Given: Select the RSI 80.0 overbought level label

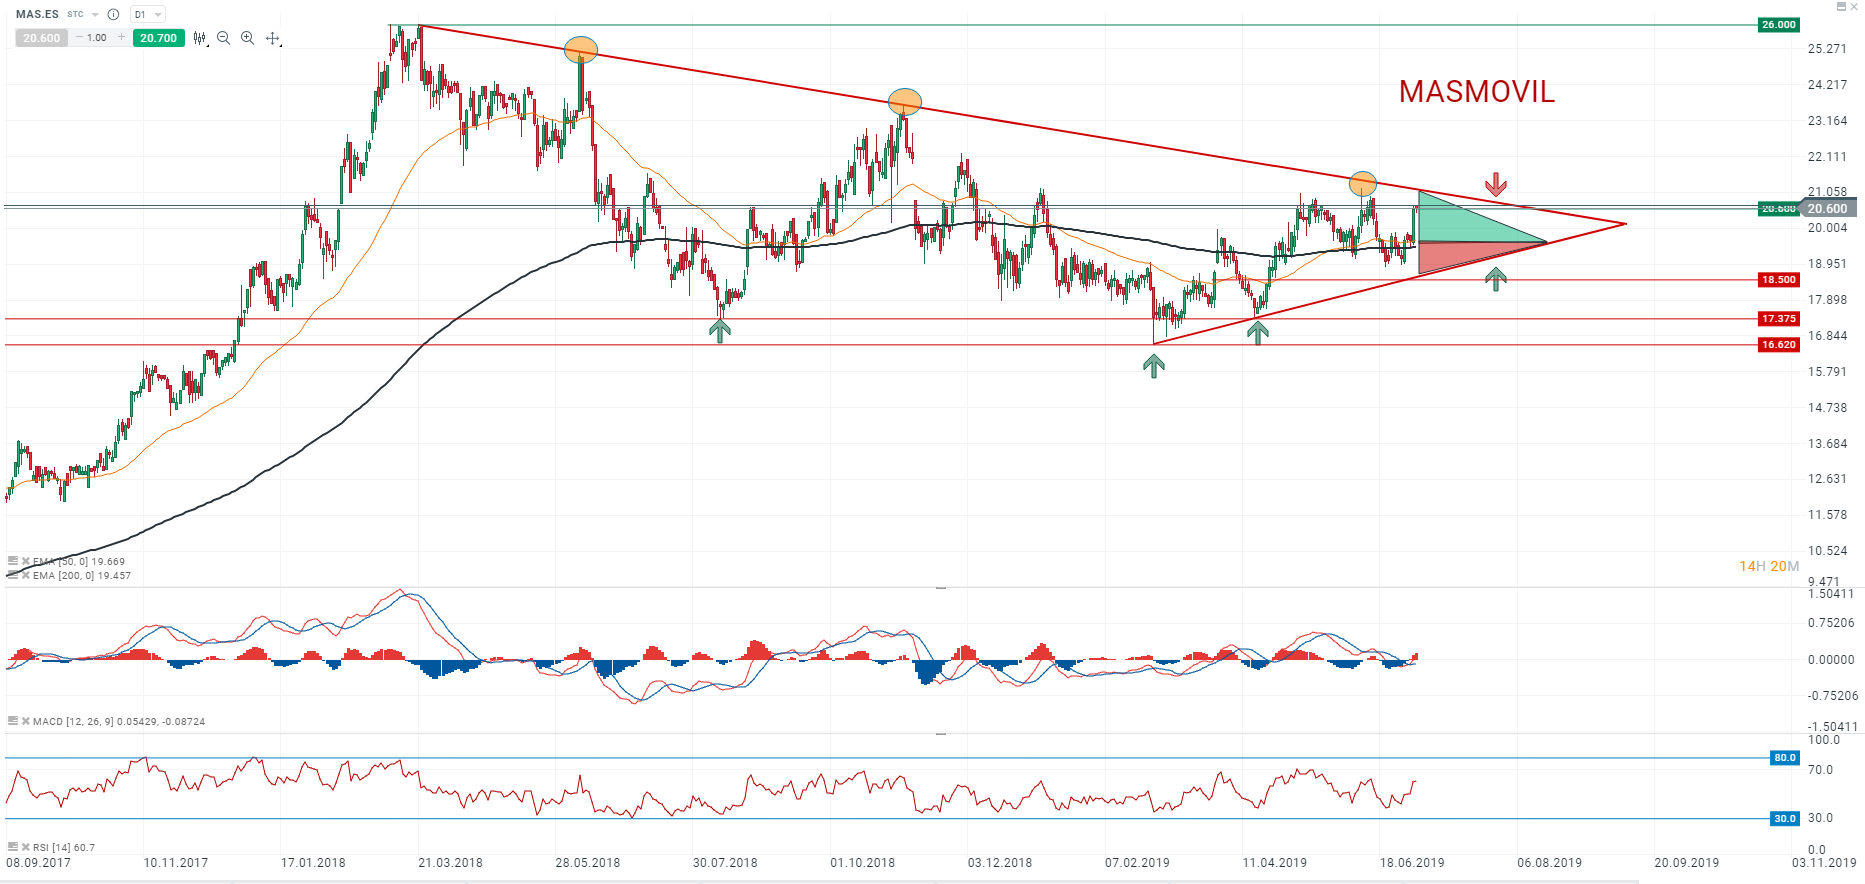Looking at the screenshot, I should coord(1785,758).
